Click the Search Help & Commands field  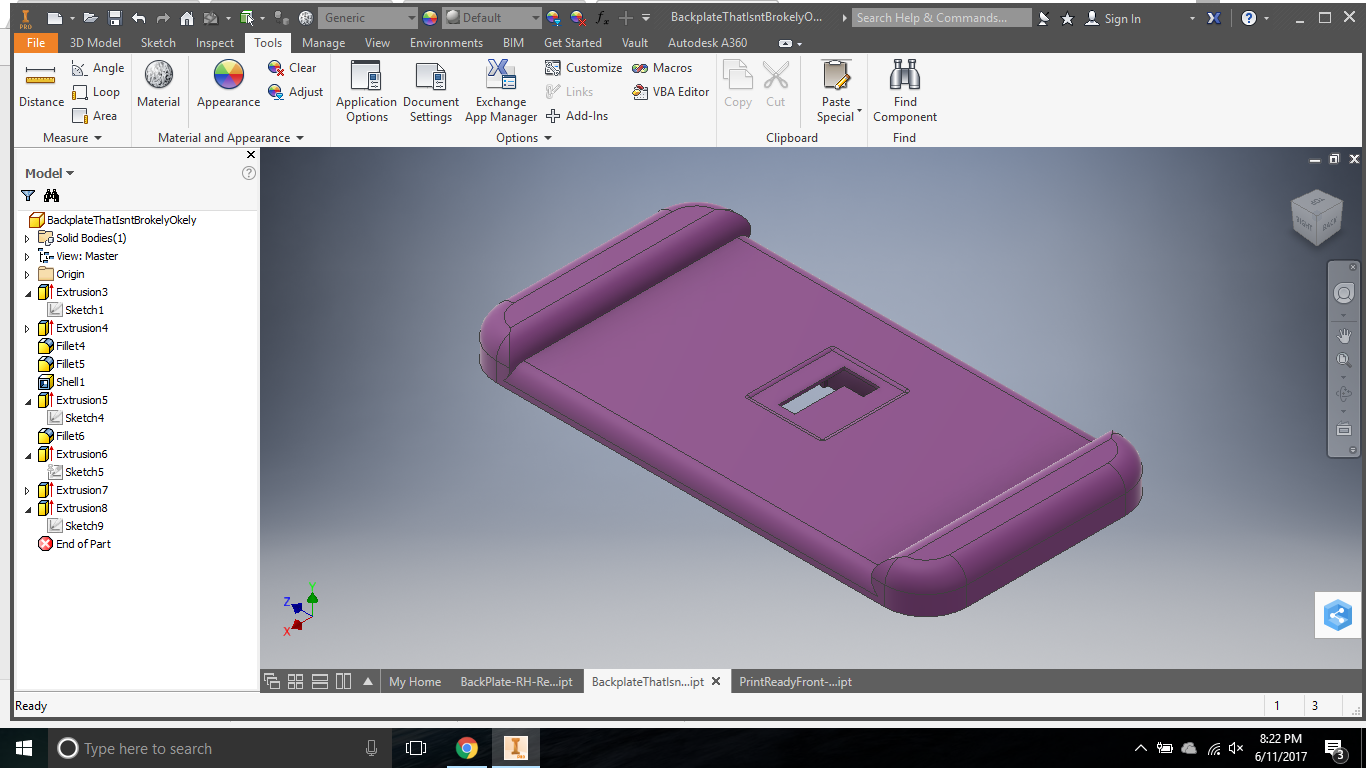click(x=941, y=18)
